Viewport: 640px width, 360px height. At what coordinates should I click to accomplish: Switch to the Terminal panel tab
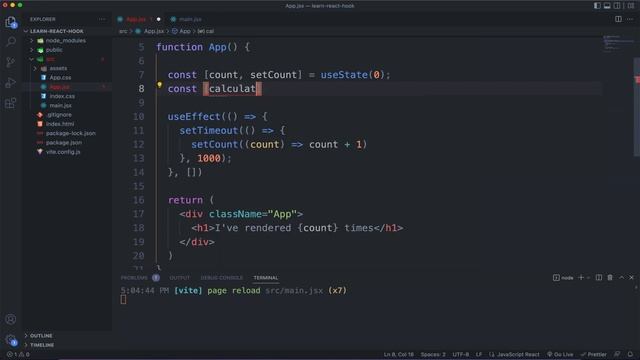(266, 278)
